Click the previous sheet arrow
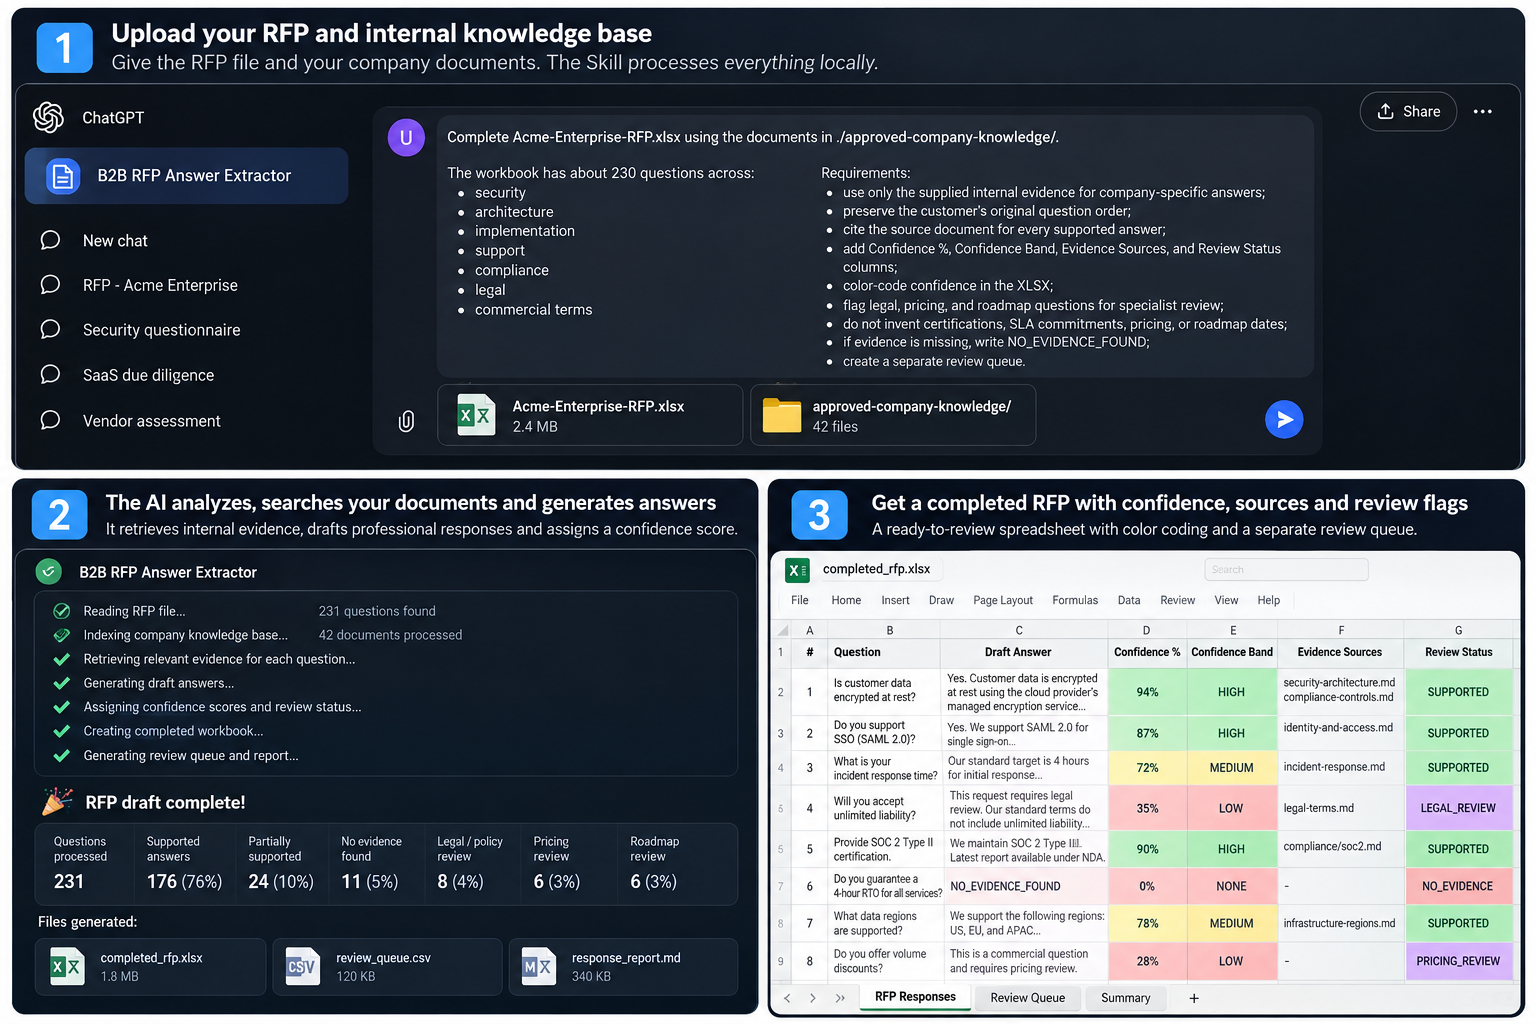 787,998
